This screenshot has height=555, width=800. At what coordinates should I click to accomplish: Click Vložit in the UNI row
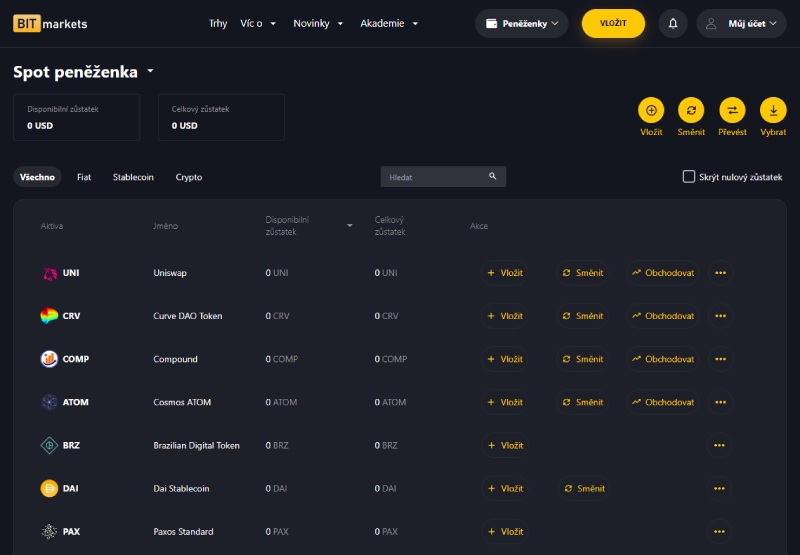point(505,273)
